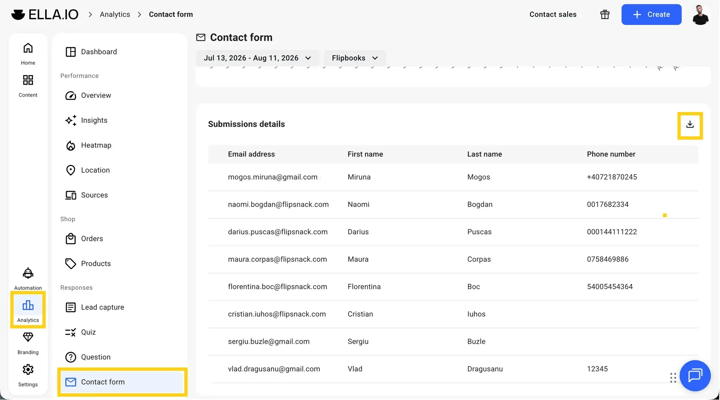Select email sergiu.buzle@gmail.com
The image size is (720, 400).
(269, 342)
